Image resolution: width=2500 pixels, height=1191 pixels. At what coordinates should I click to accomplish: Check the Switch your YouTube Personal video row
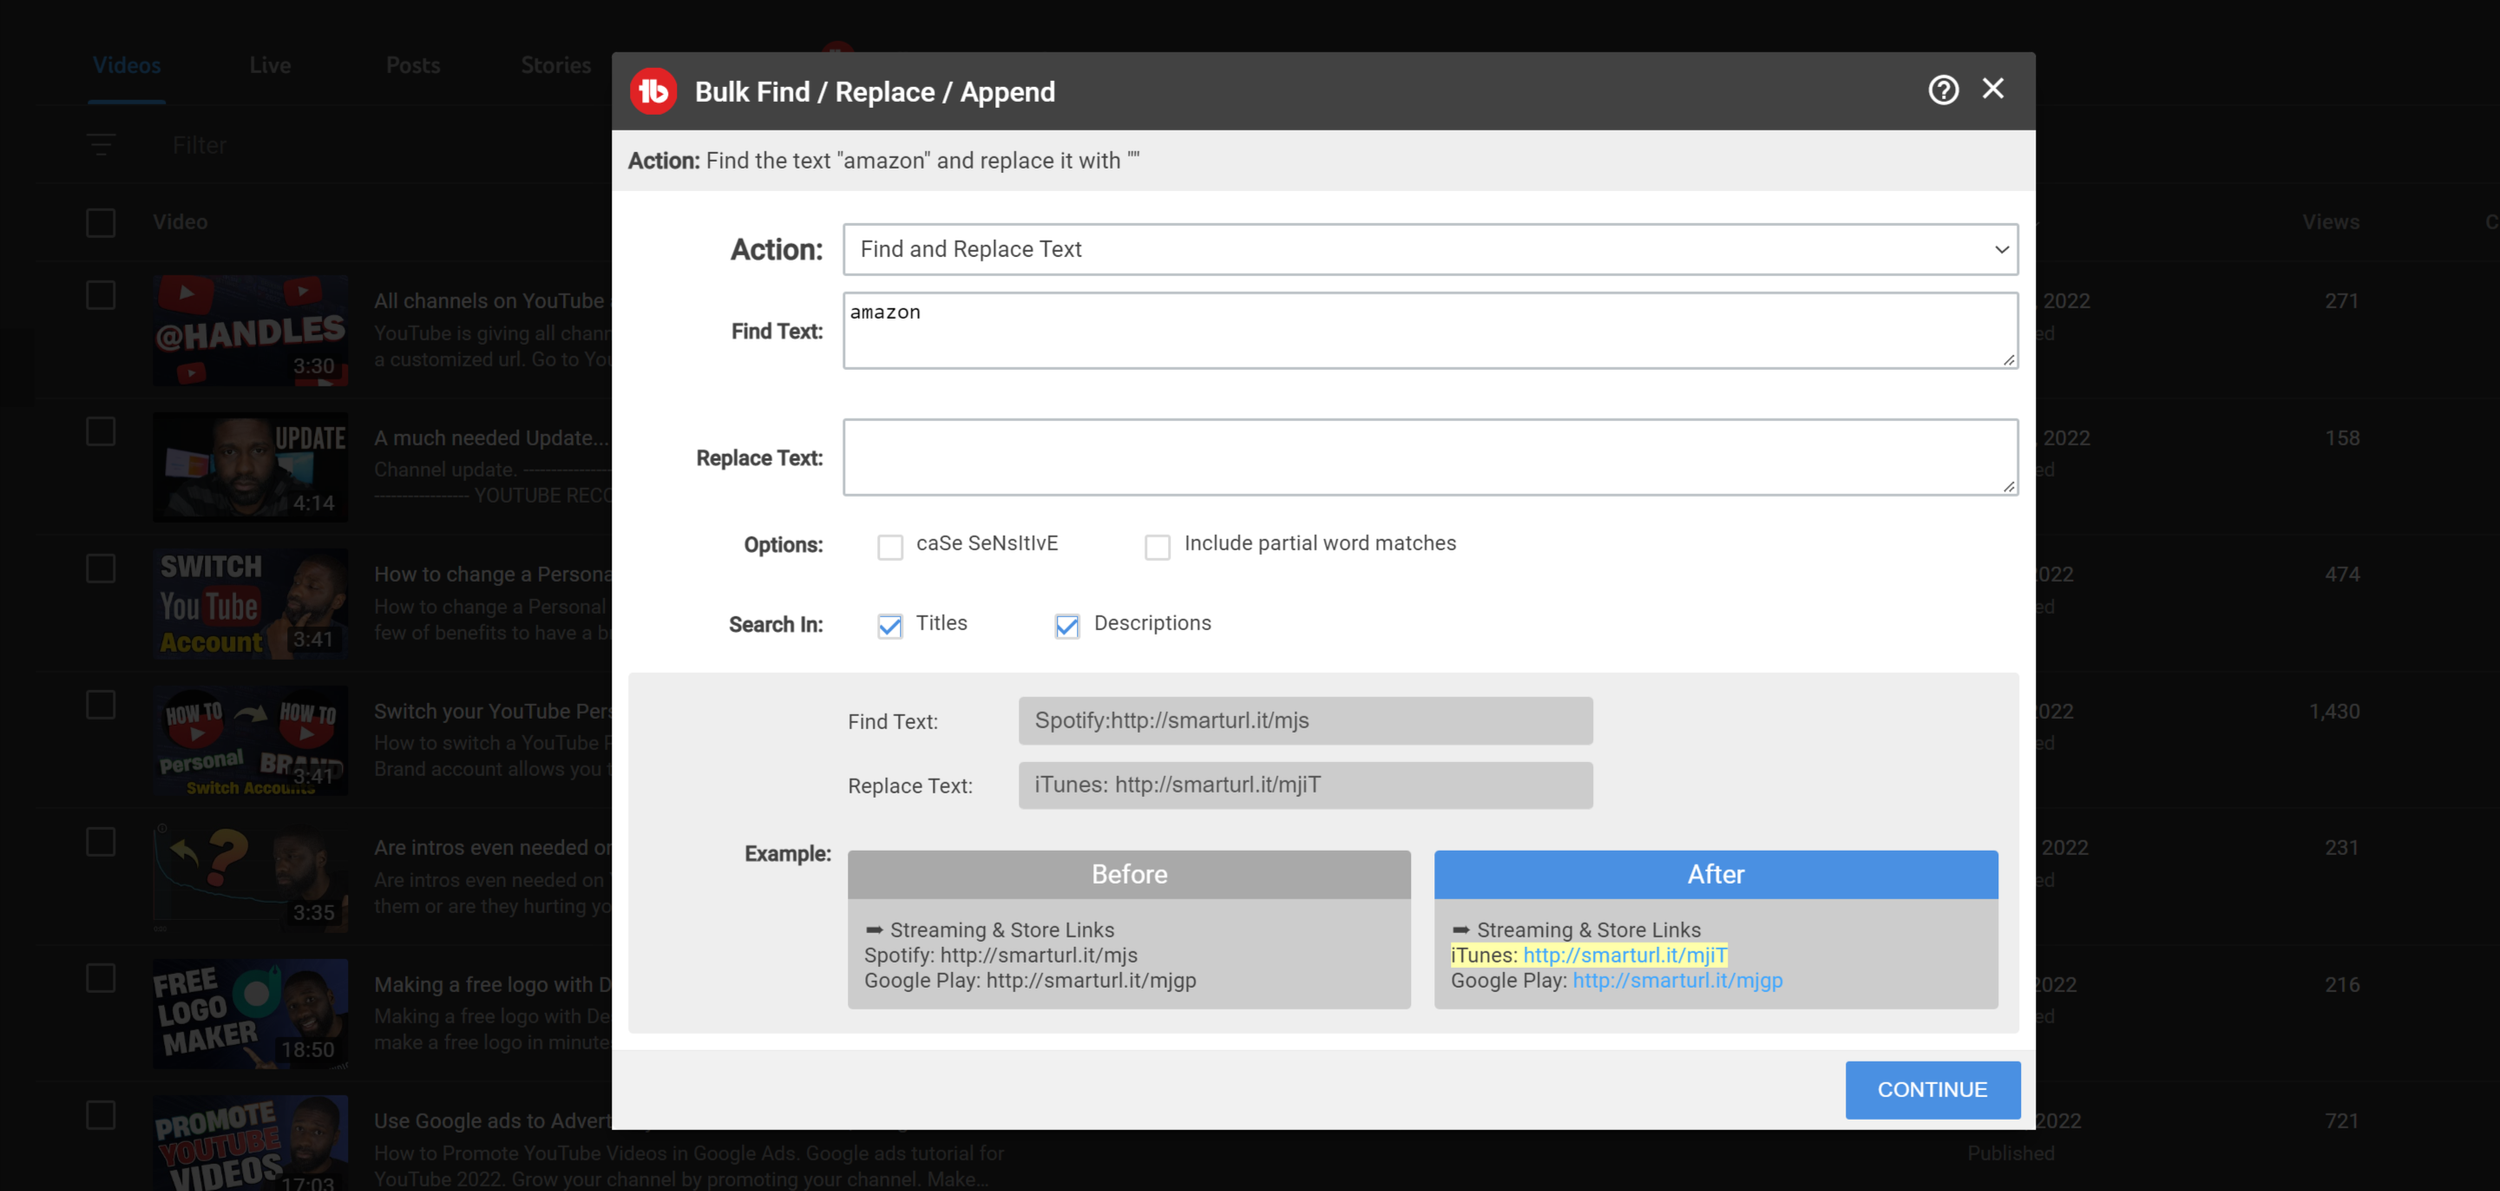[101, 705]
